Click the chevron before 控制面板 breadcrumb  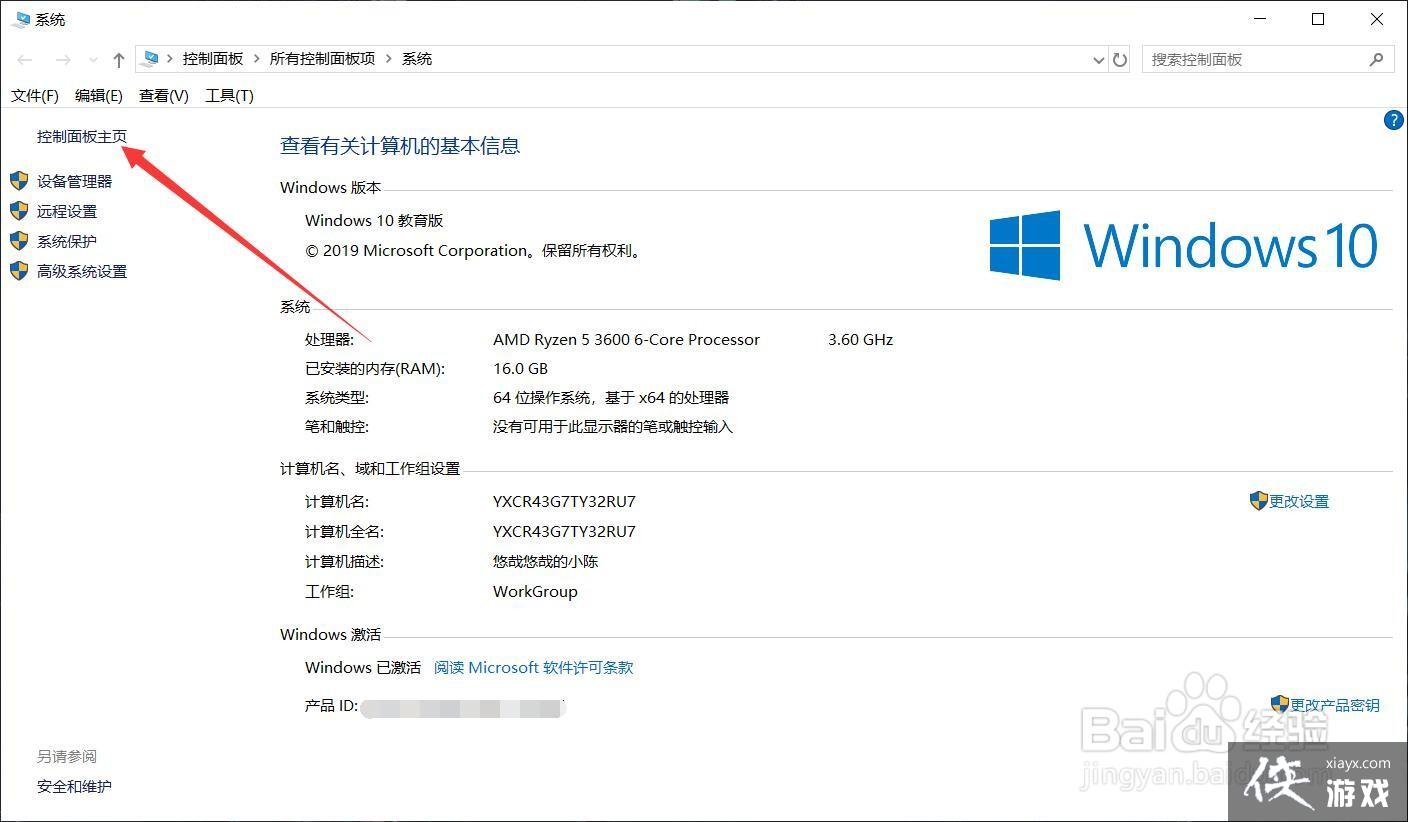click(170, 59)
